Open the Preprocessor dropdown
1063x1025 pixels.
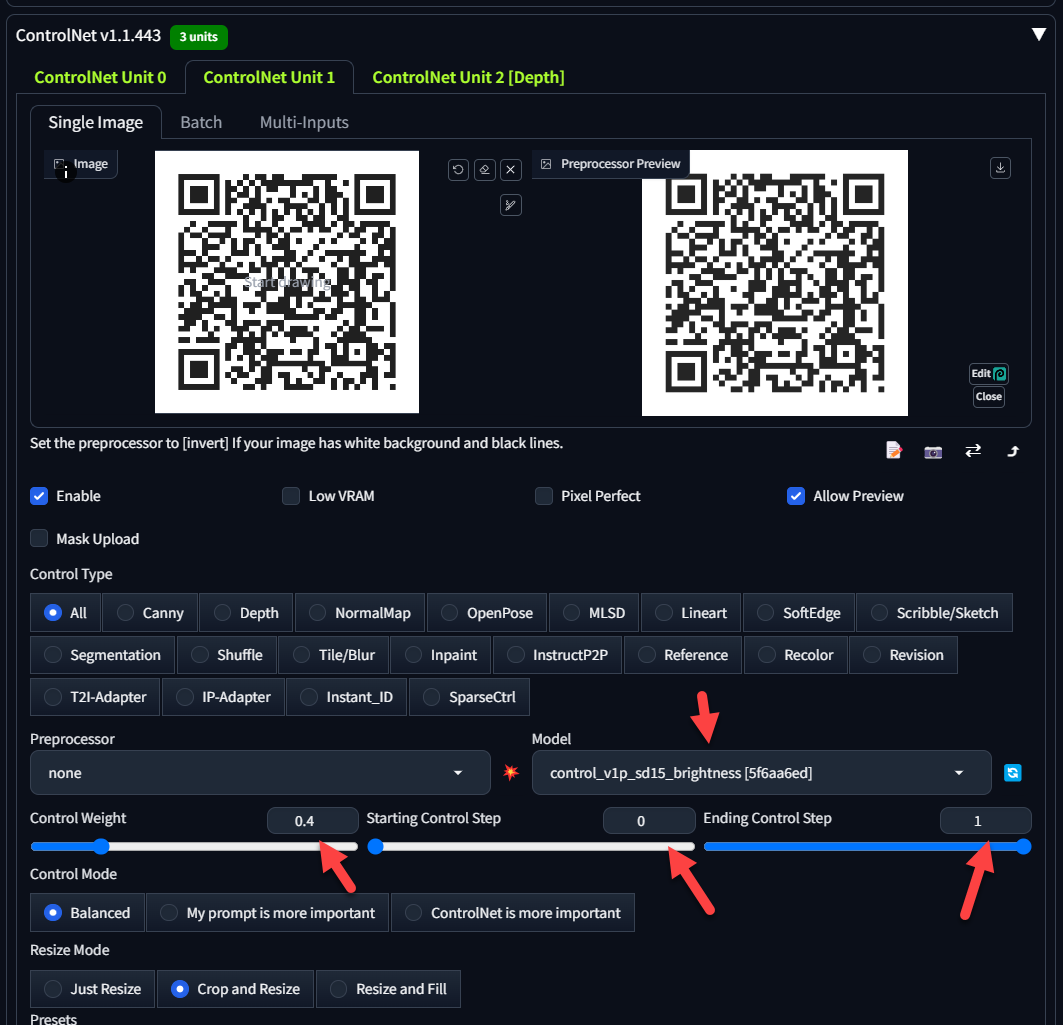260,772
